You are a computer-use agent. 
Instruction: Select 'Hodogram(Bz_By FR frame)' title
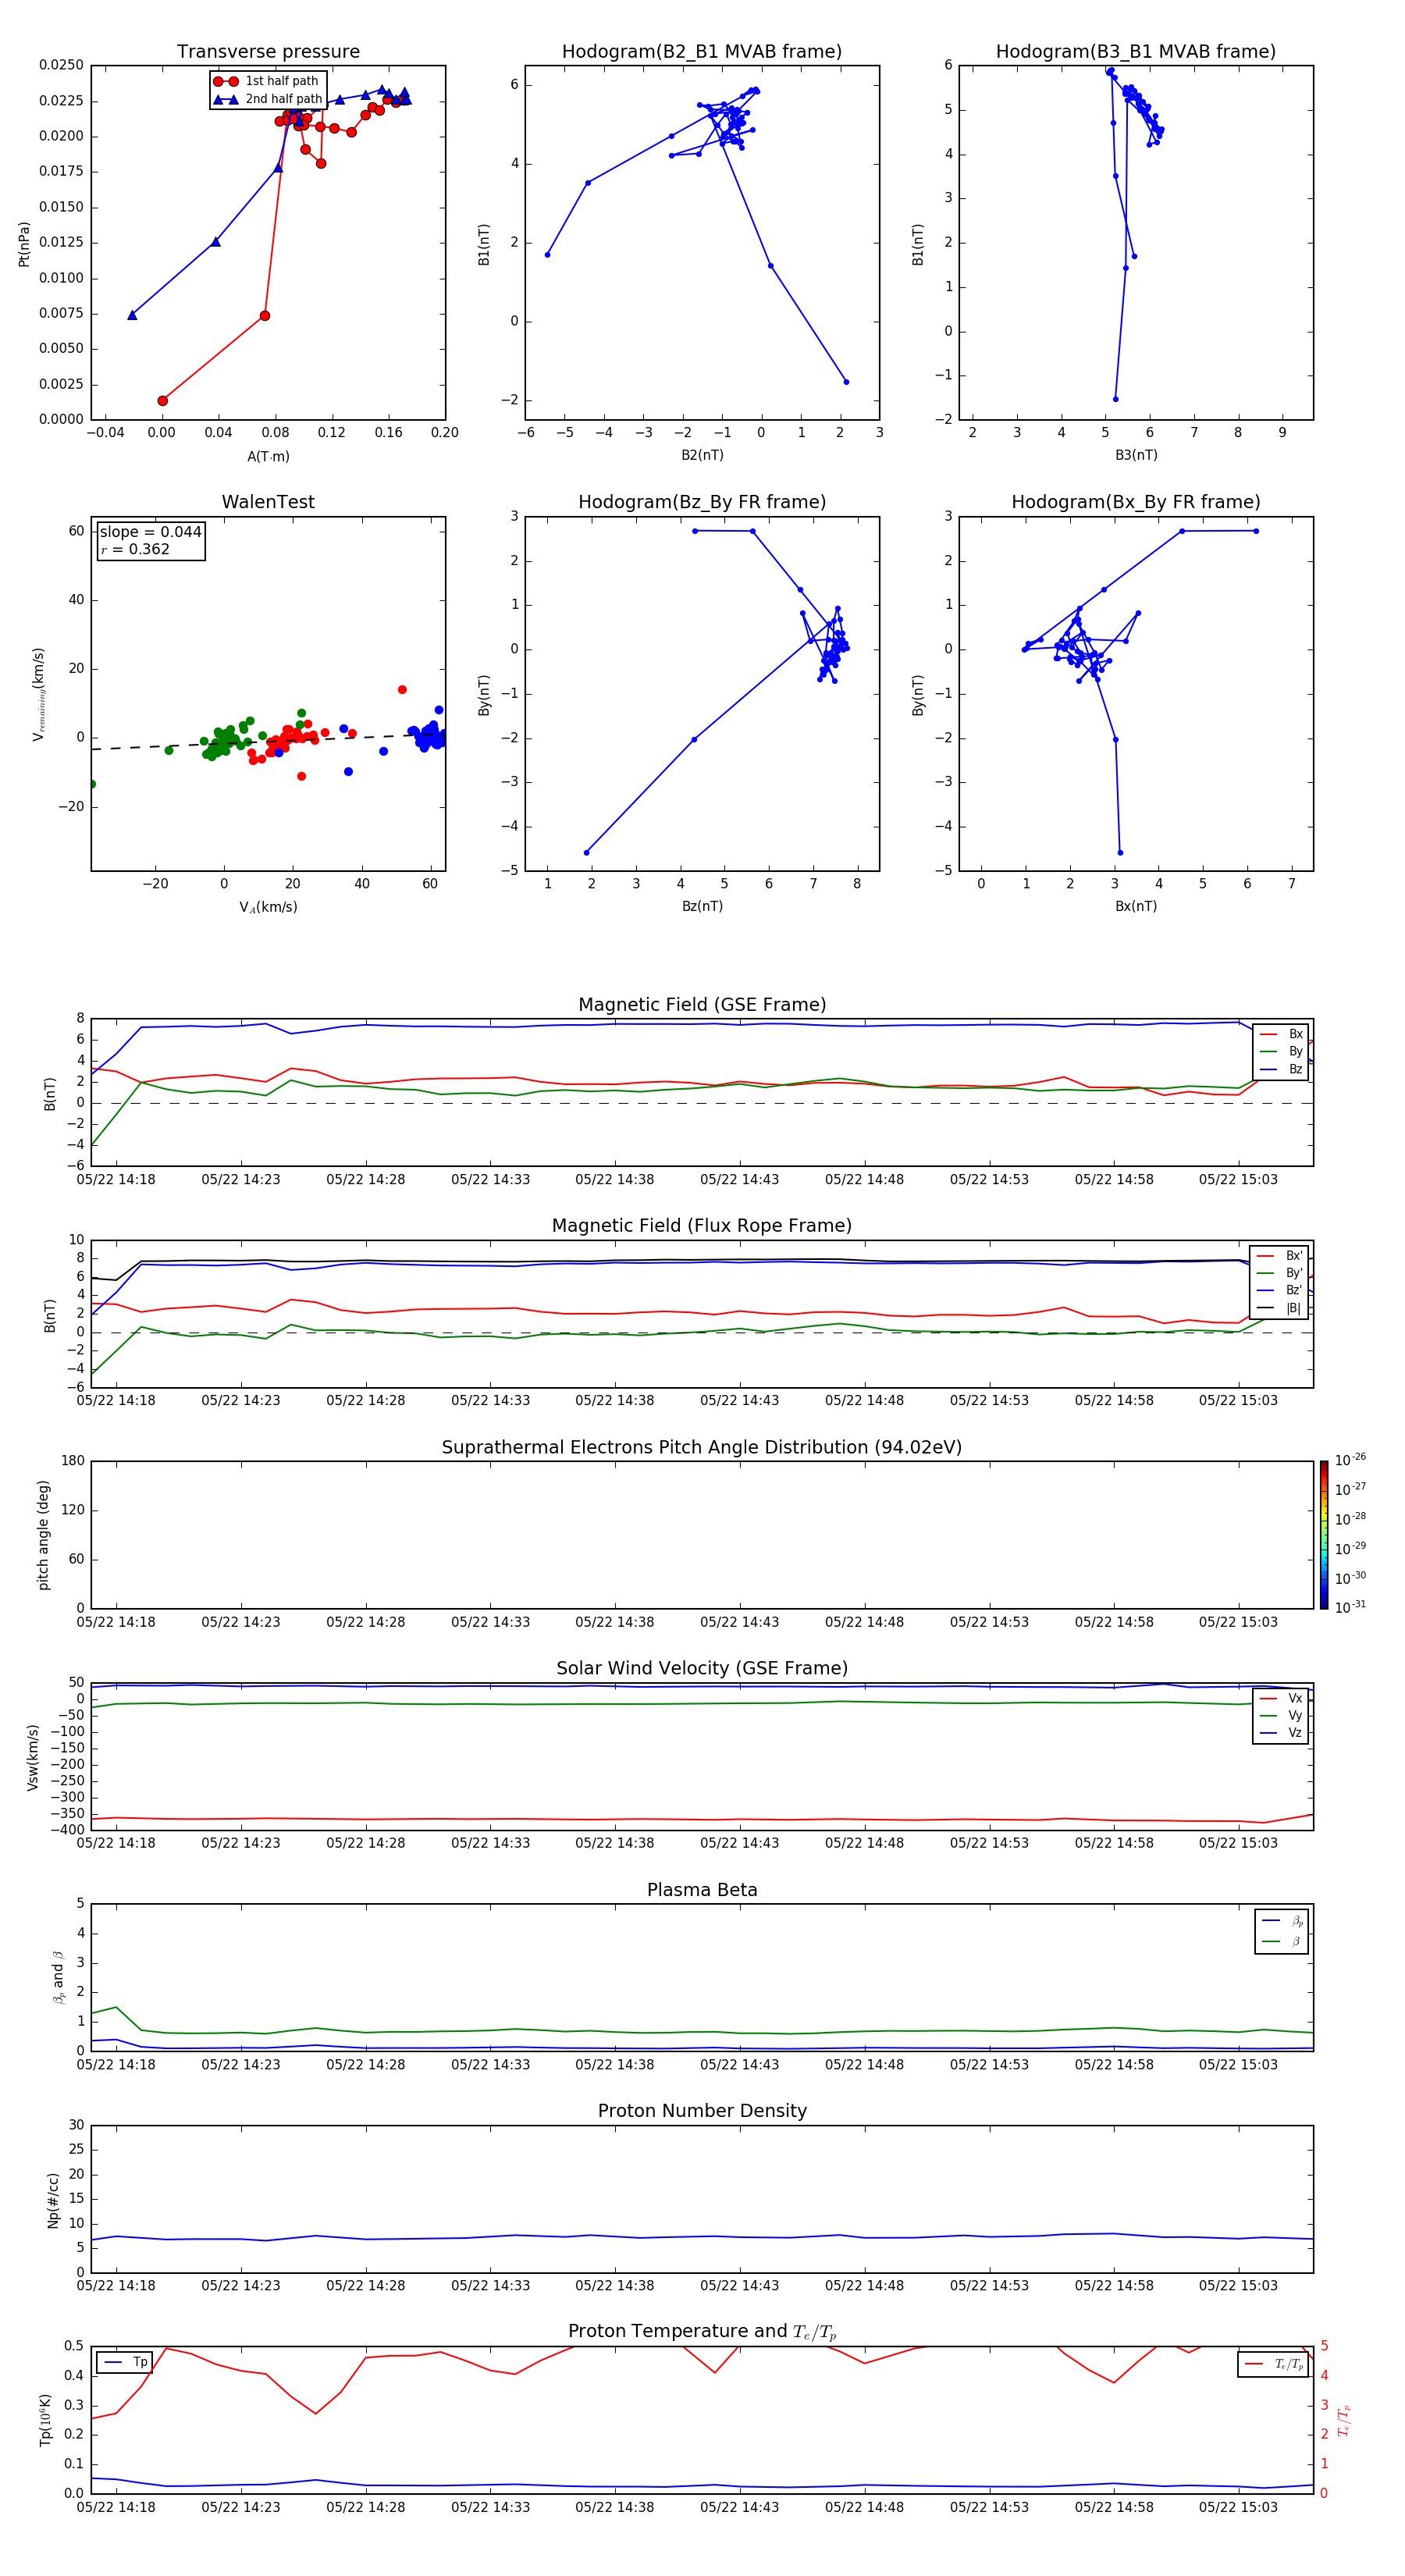tap(702, 502)
